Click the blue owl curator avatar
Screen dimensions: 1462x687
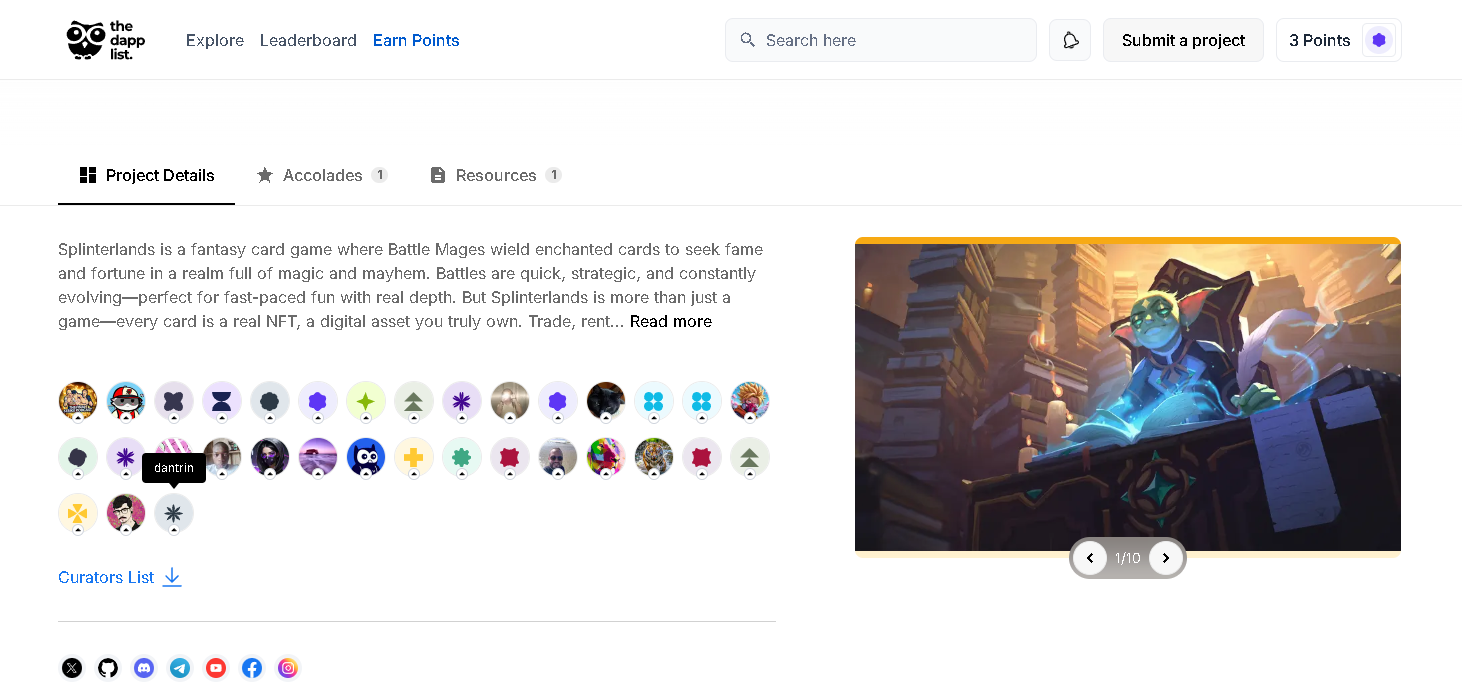point(366,457)
